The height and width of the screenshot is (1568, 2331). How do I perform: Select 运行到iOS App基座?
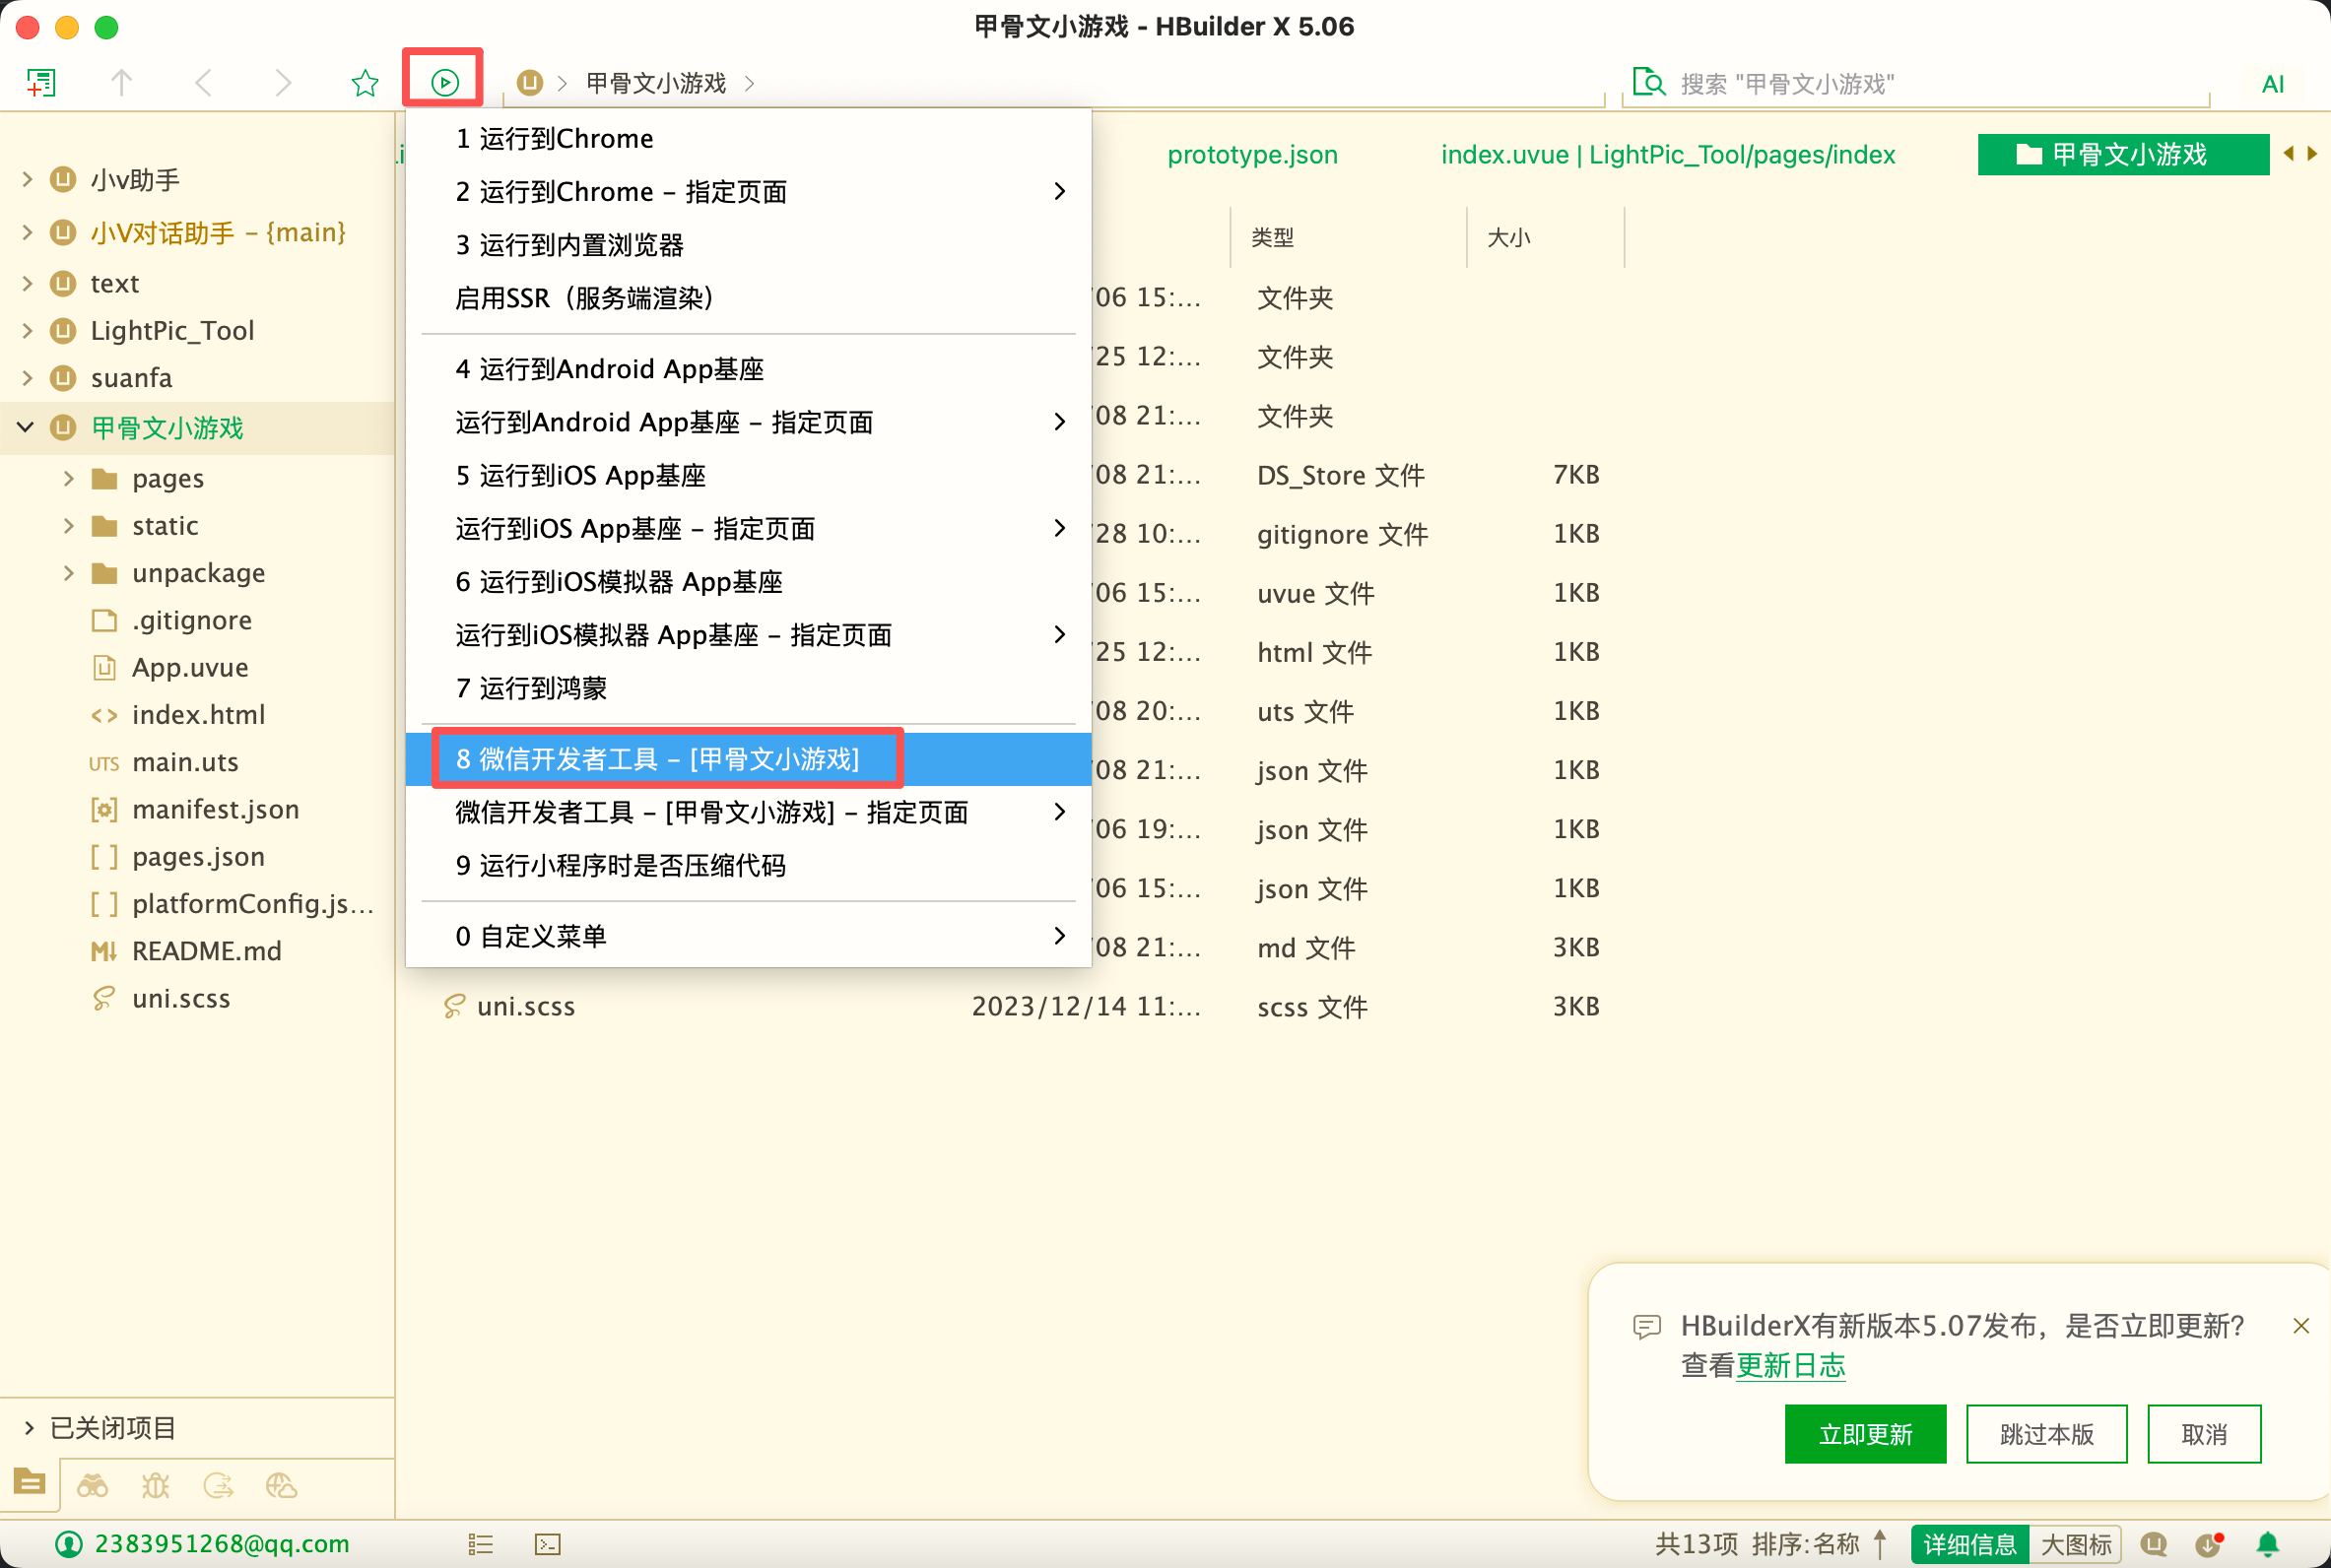pyautogui.click(x=748, y=475)
